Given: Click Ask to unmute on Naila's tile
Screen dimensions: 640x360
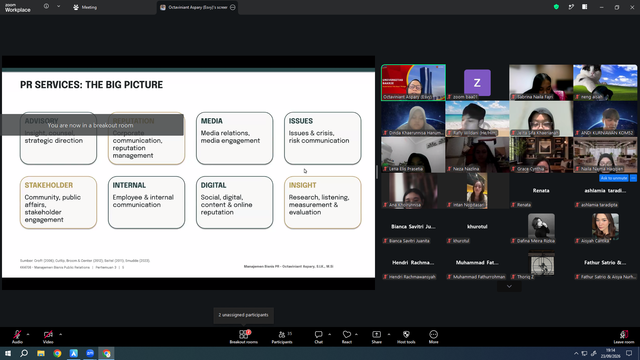Looking at the screenshot, I should tap(614, 178).
